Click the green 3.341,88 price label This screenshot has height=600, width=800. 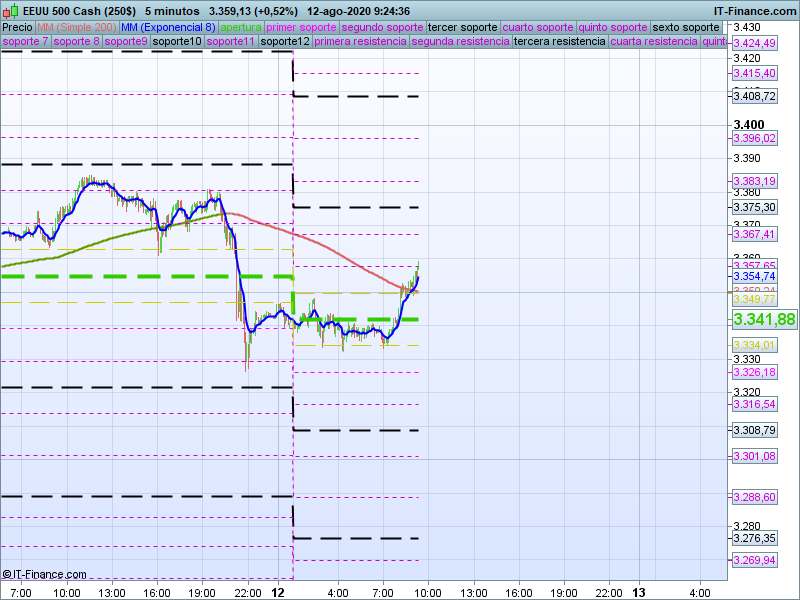pos(764,319)
